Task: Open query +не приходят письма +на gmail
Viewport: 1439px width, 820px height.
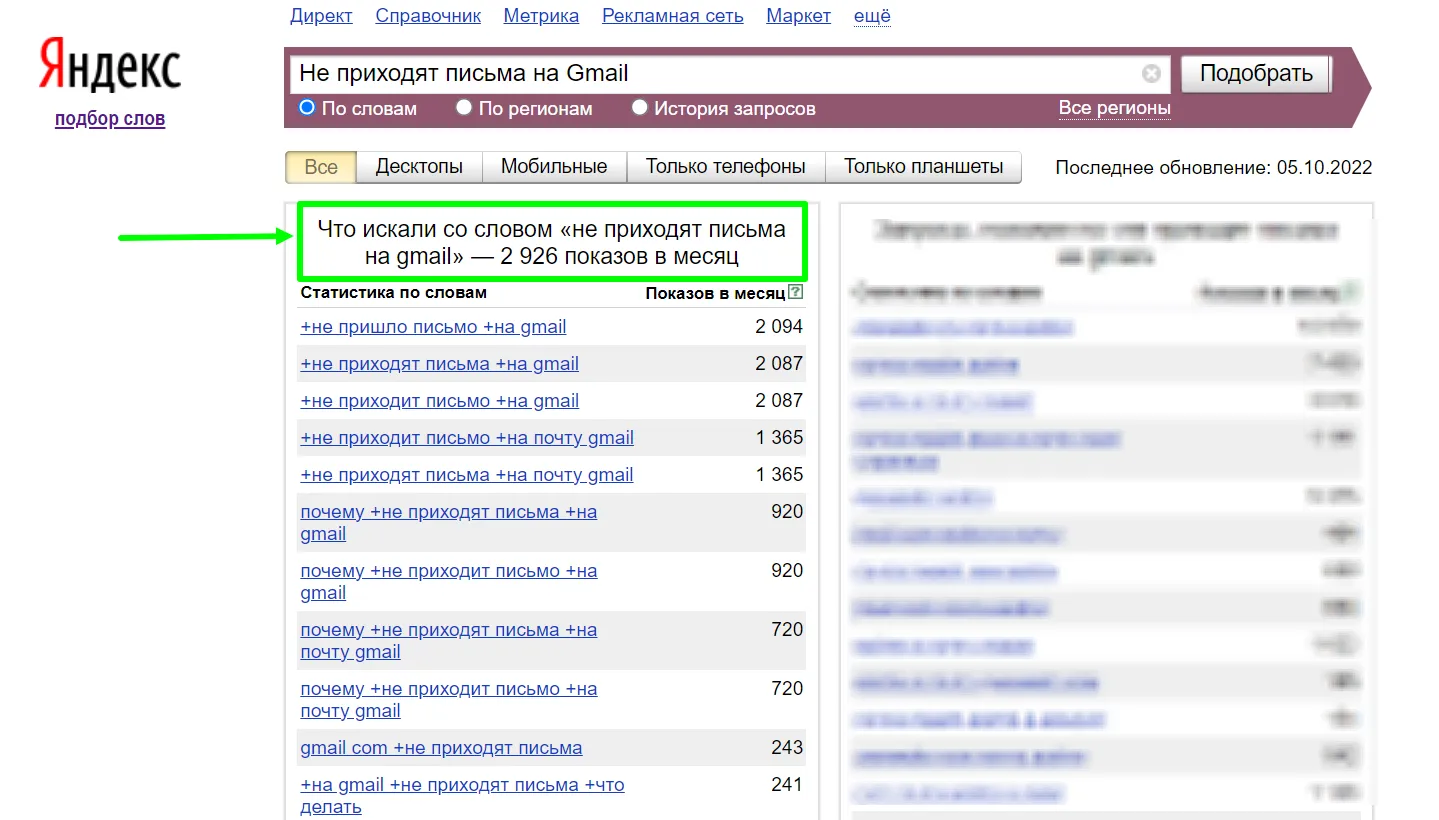Action: [439, 364]
